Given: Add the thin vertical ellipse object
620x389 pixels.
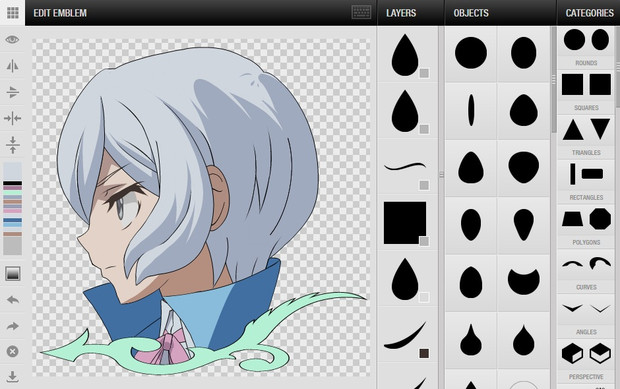Looking at the screenshot, I should click(471, 110).
